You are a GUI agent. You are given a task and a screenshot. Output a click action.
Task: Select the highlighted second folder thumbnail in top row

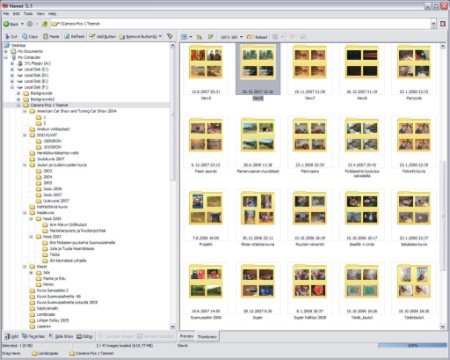coord(258,70)
